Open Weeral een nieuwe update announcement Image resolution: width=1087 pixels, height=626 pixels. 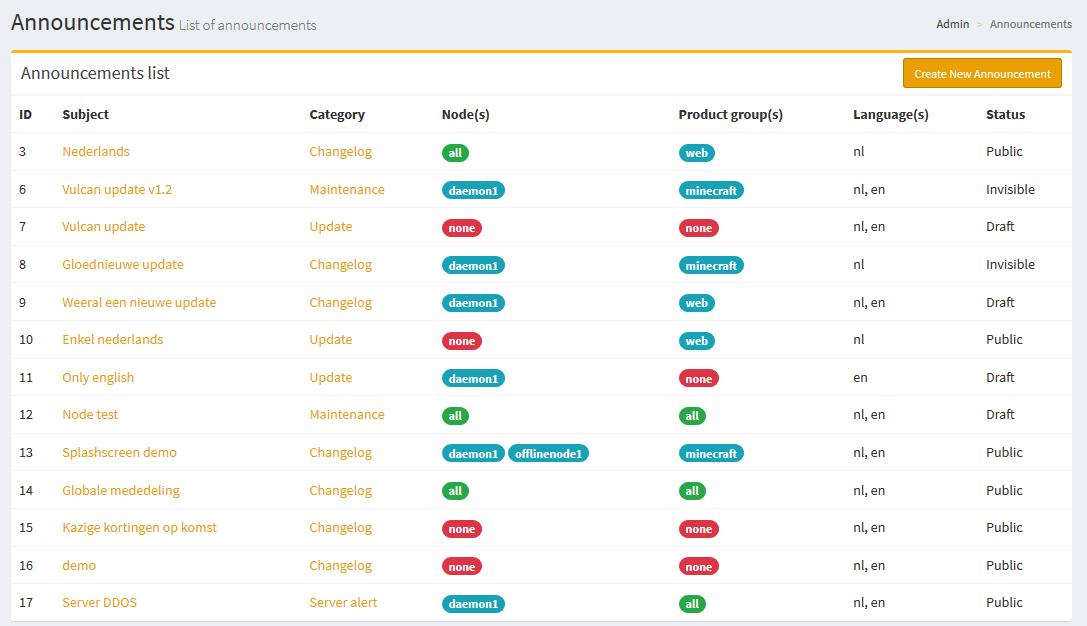pyautogui.click(x=139, y=303)
